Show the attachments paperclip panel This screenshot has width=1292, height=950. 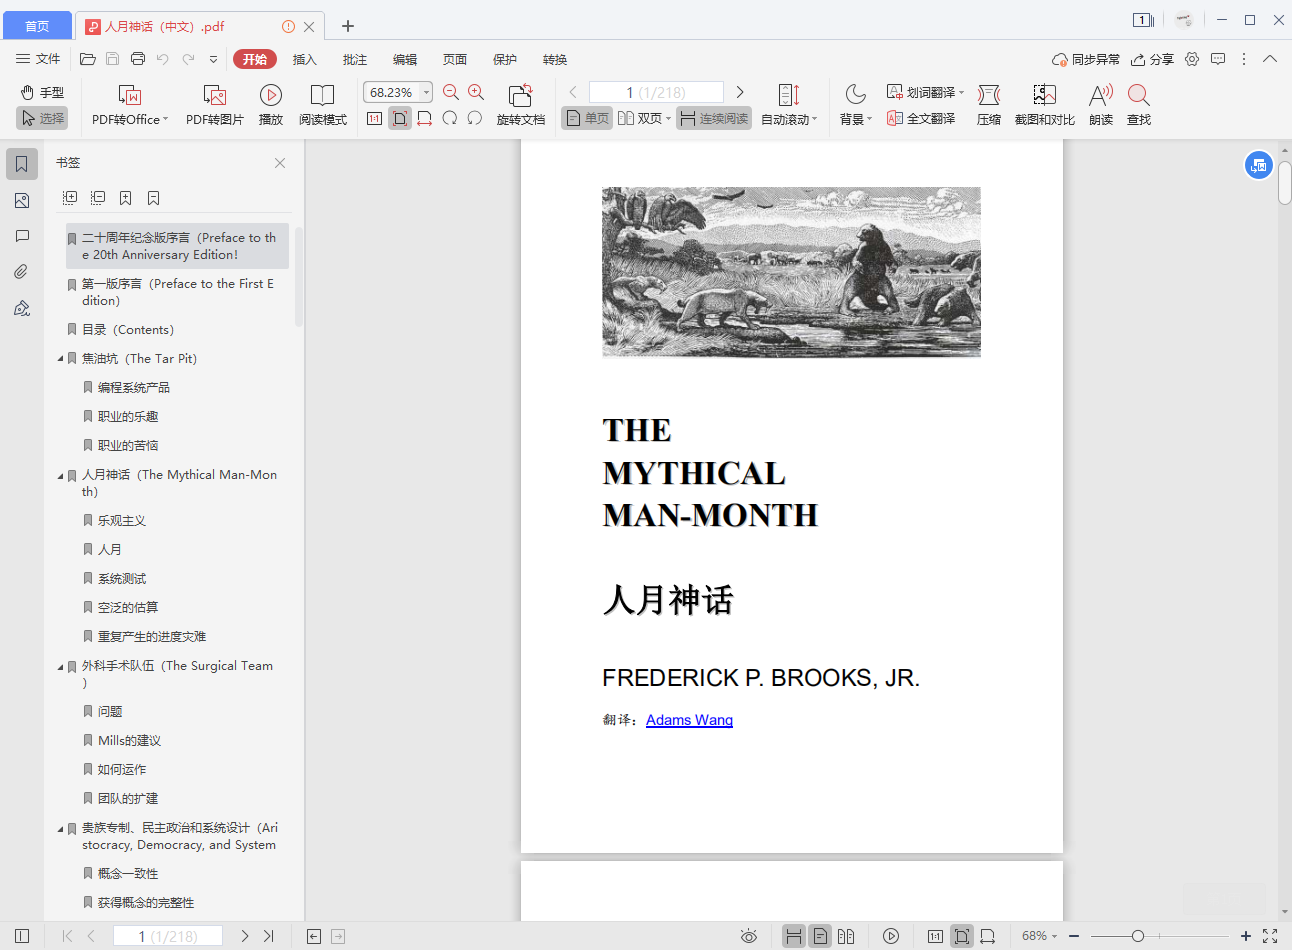point(22,272)
